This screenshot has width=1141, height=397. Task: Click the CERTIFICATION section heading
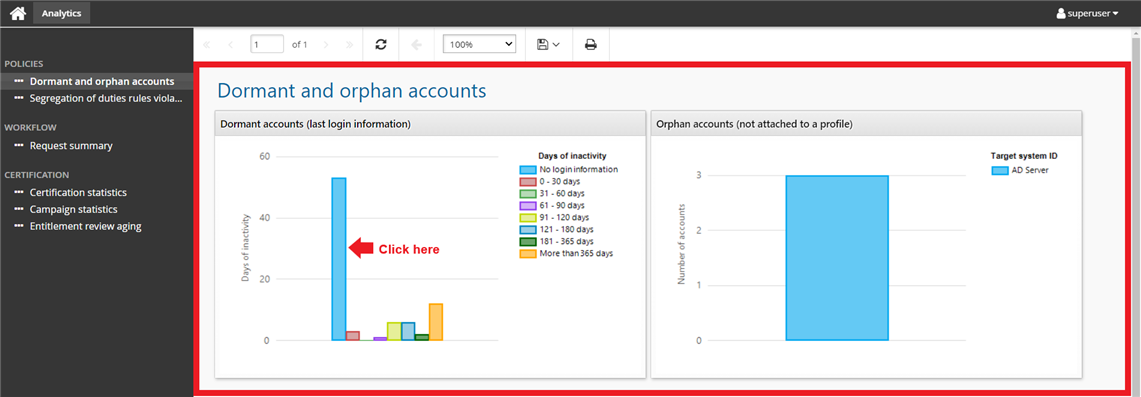click(37, 175)
